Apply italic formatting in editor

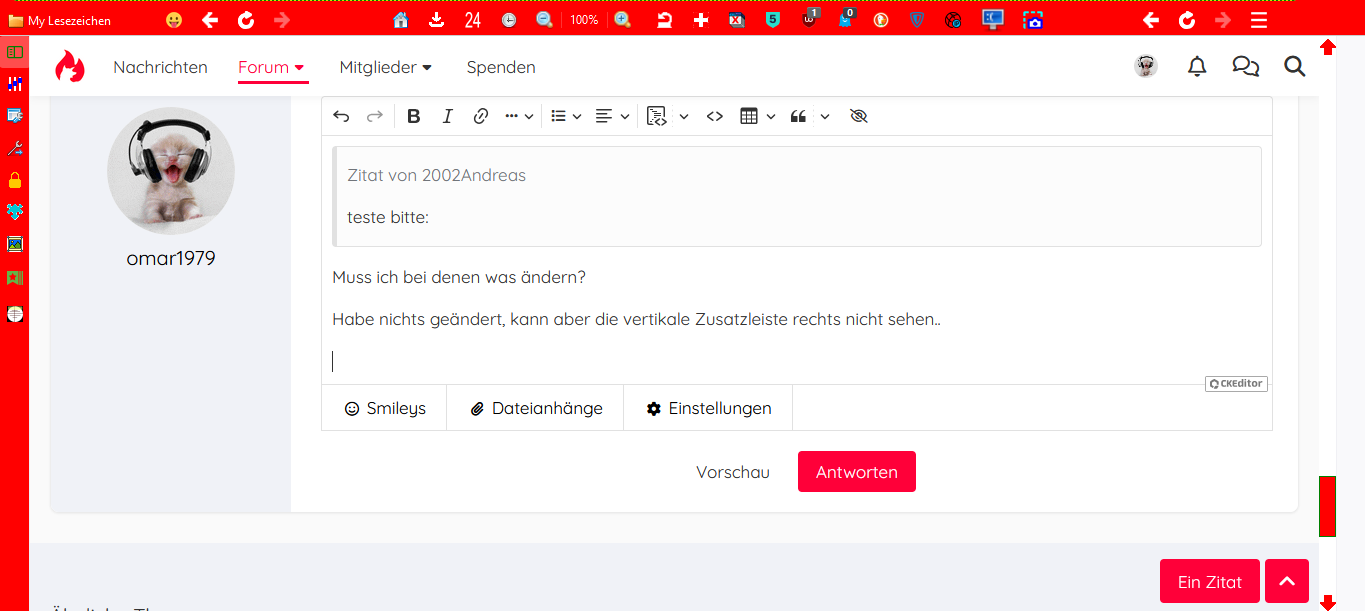click(x=447, y=116)
